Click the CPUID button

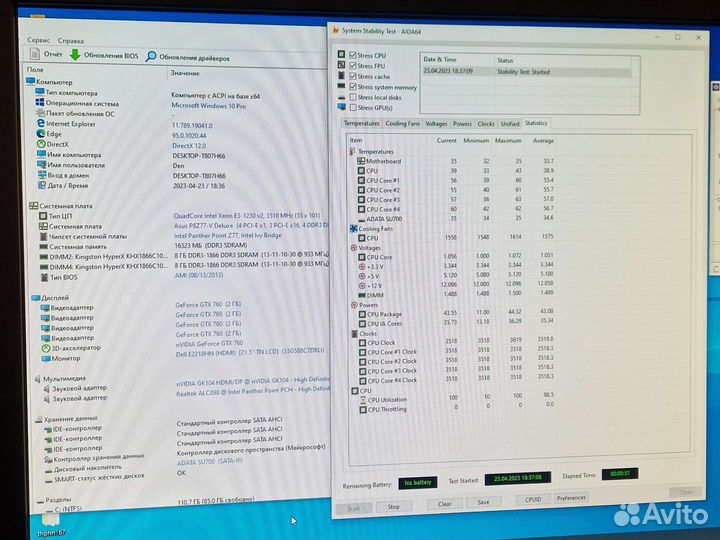coord(533,499)
